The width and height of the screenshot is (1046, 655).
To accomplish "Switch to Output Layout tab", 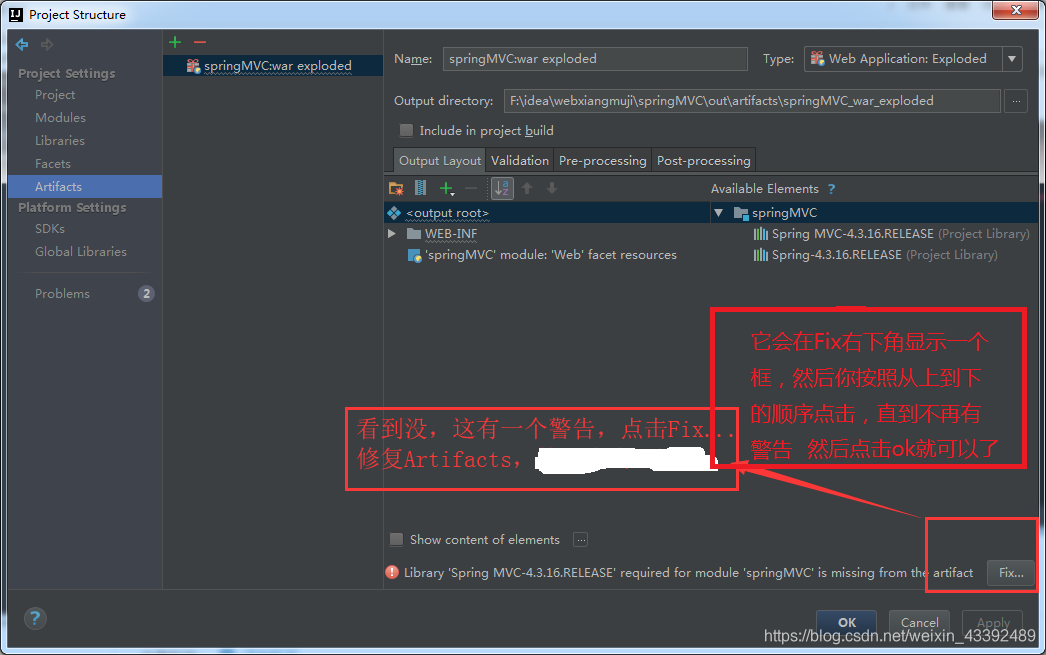I will pos(440,161).
